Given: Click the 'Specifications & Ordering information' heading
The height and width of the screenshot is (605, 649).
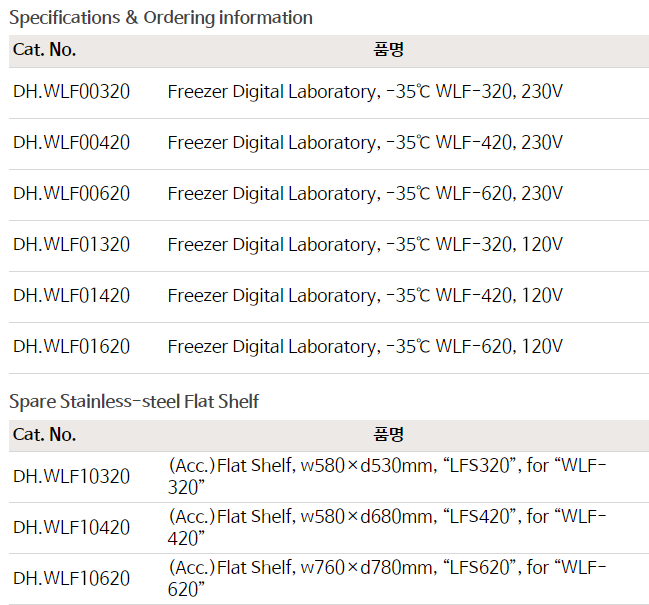Looking at the screenshot, I should coord(161,18).
